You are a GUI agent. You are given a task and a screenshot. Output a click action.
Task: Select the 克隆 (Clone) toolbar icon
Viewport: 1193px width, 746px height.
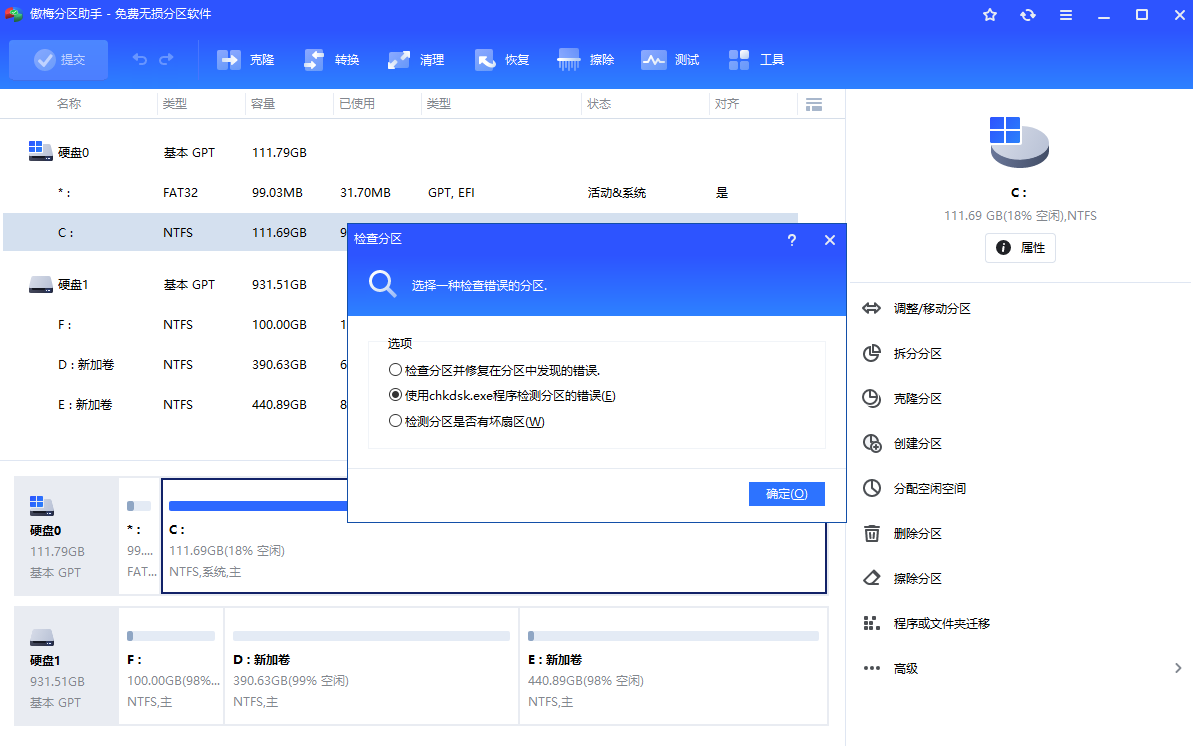[x=246, y=59]
